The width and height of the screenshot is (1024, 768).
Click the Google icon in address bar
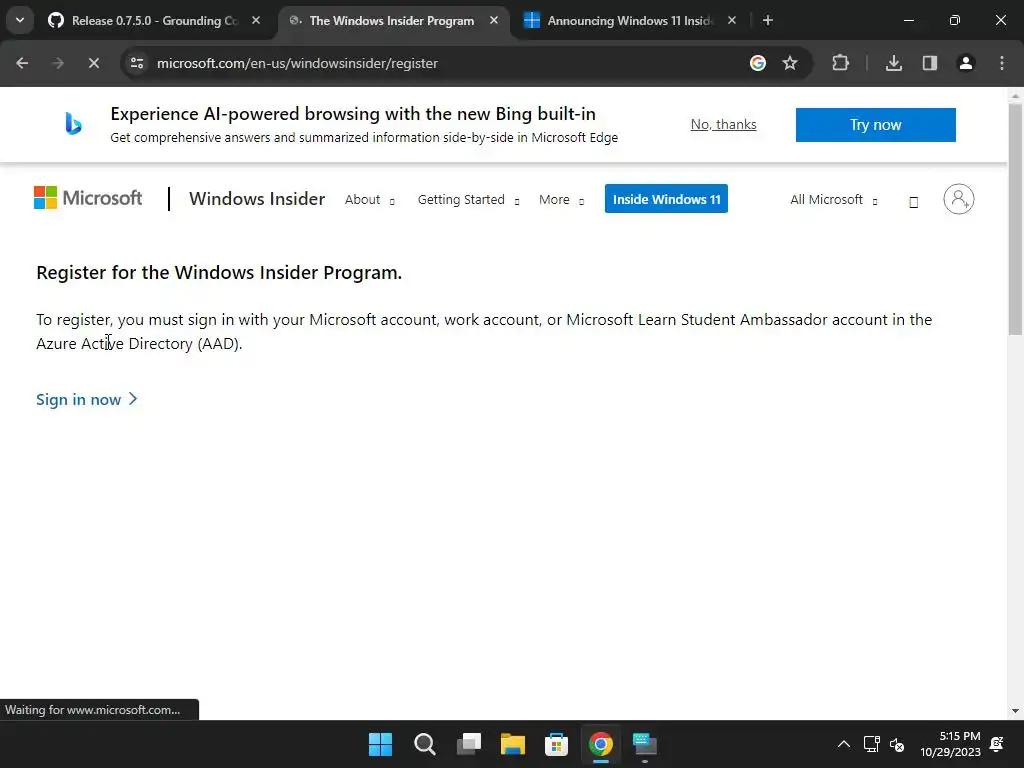tap(758, 63)
